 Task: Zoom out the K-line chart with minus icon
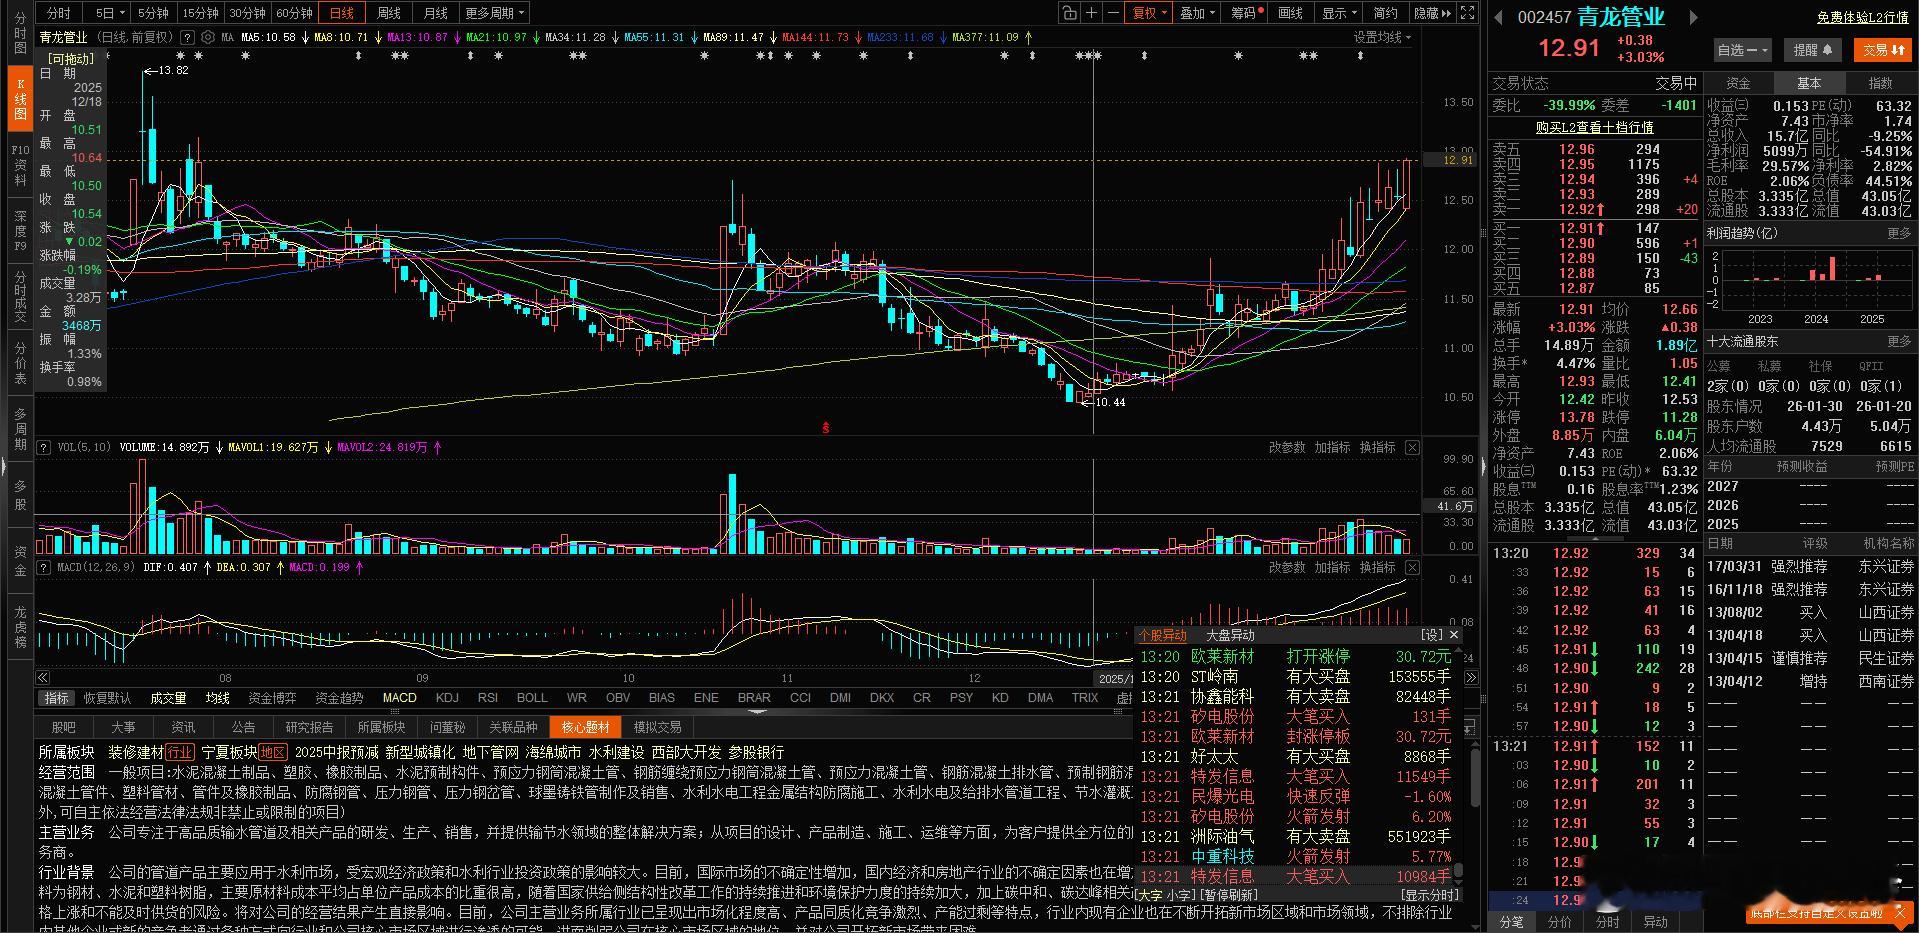(x=1113, y=13)
